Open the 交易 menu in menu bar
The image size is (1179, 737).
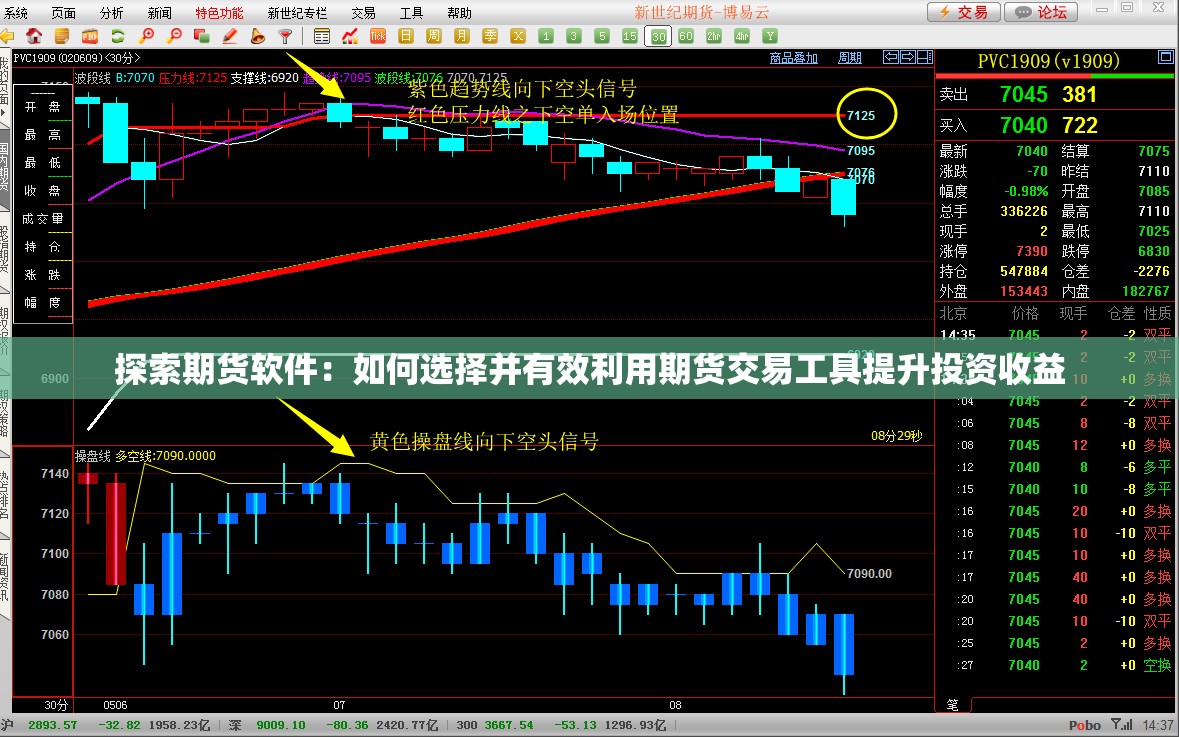pos(363,13)
